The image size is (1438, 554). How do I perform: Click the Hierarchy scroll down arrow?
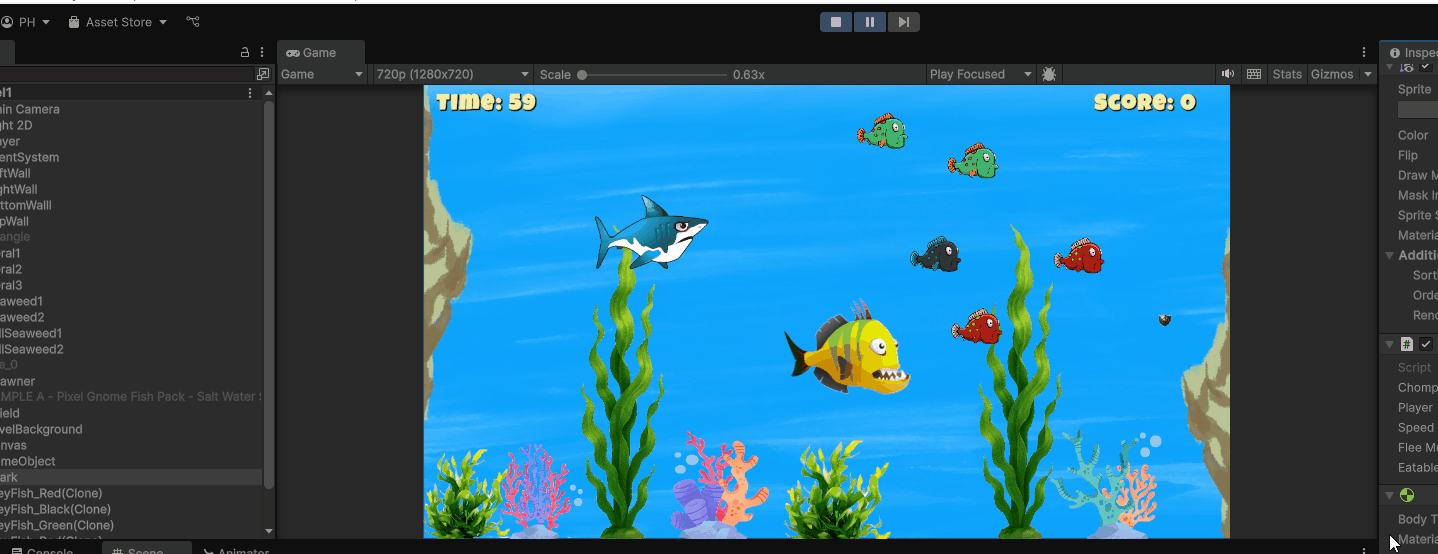268,531
